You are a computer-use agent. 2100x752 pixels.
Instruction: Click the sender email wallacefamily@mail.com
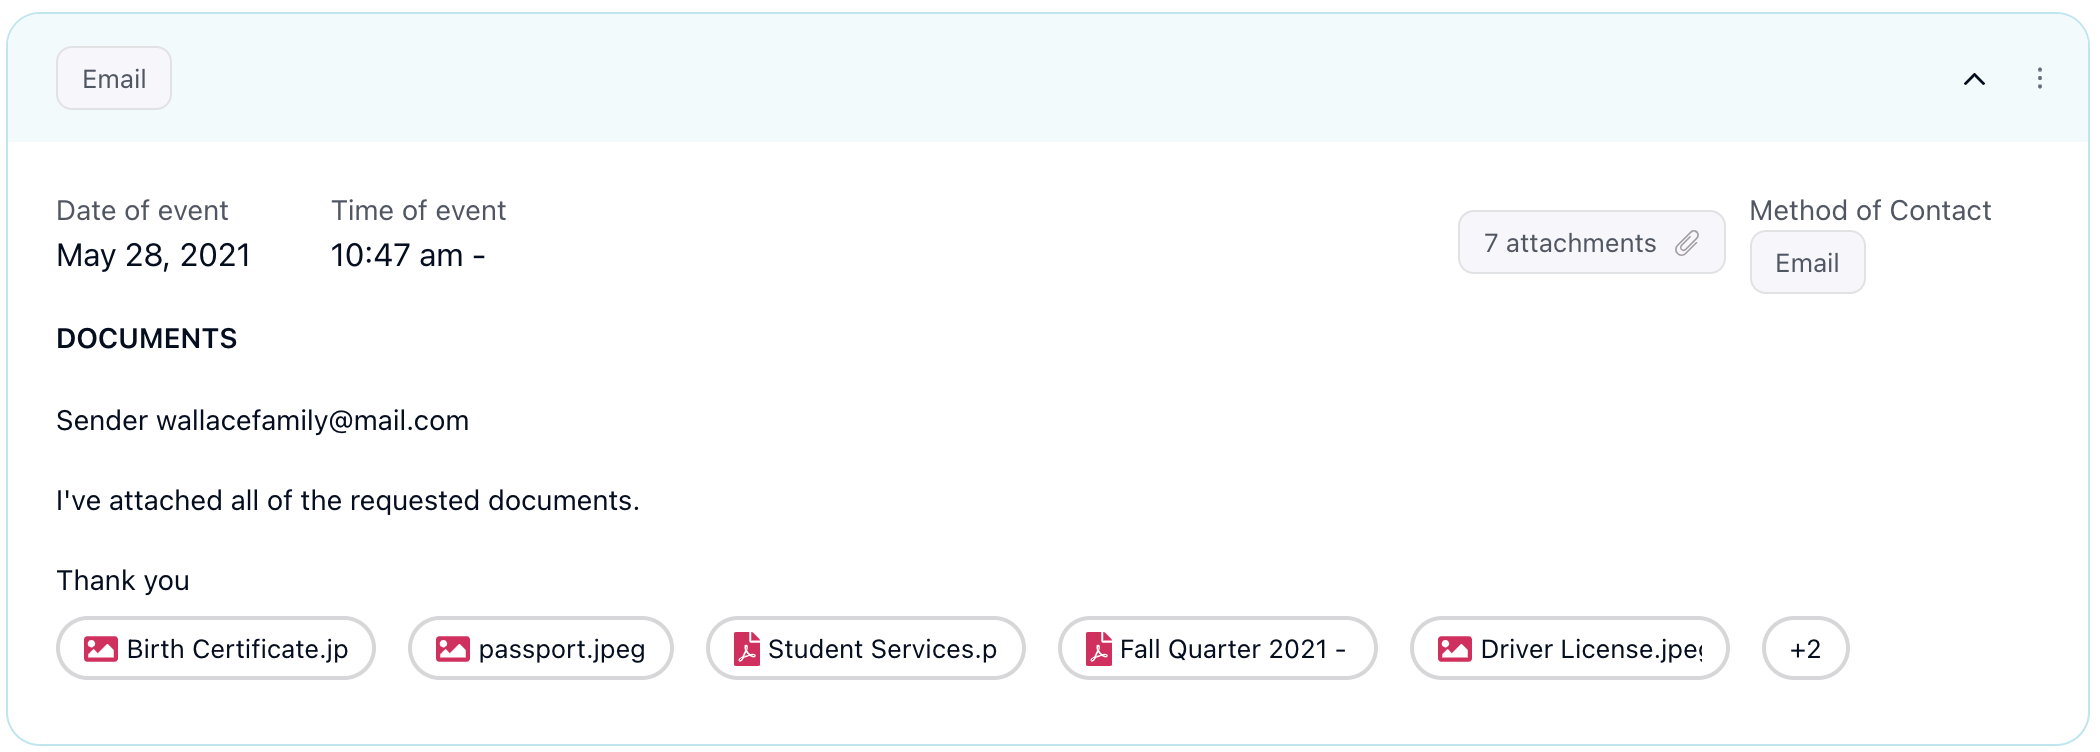coord(312,421)
